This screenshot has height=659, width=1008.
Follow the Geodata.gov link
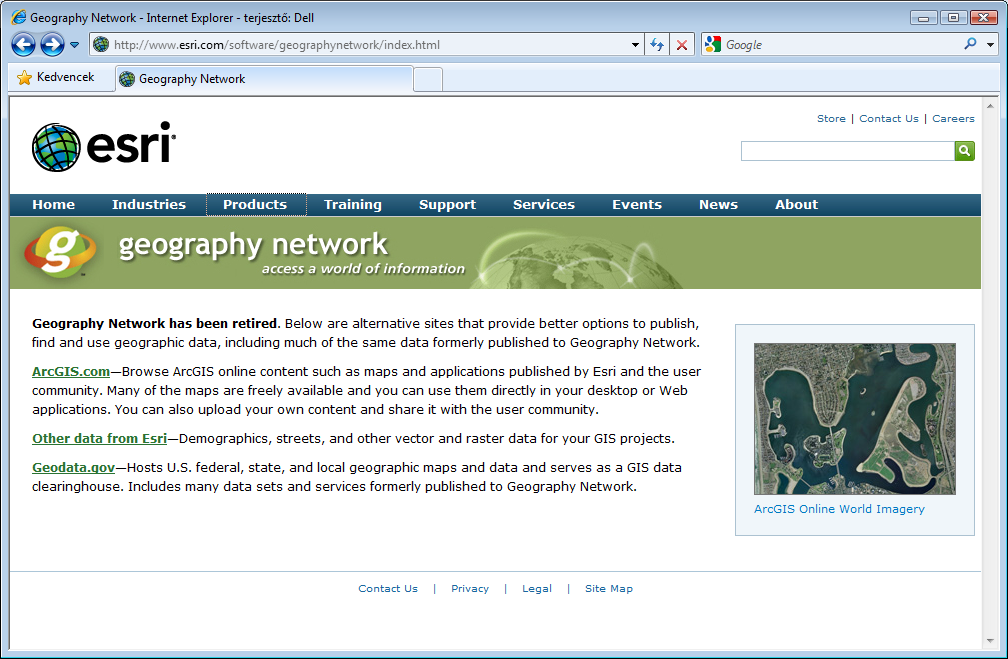73,467
